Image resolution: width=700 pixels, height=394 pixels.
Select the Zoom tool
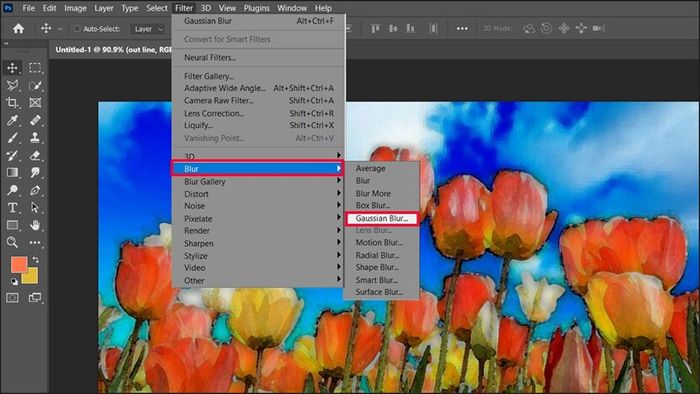12,242
